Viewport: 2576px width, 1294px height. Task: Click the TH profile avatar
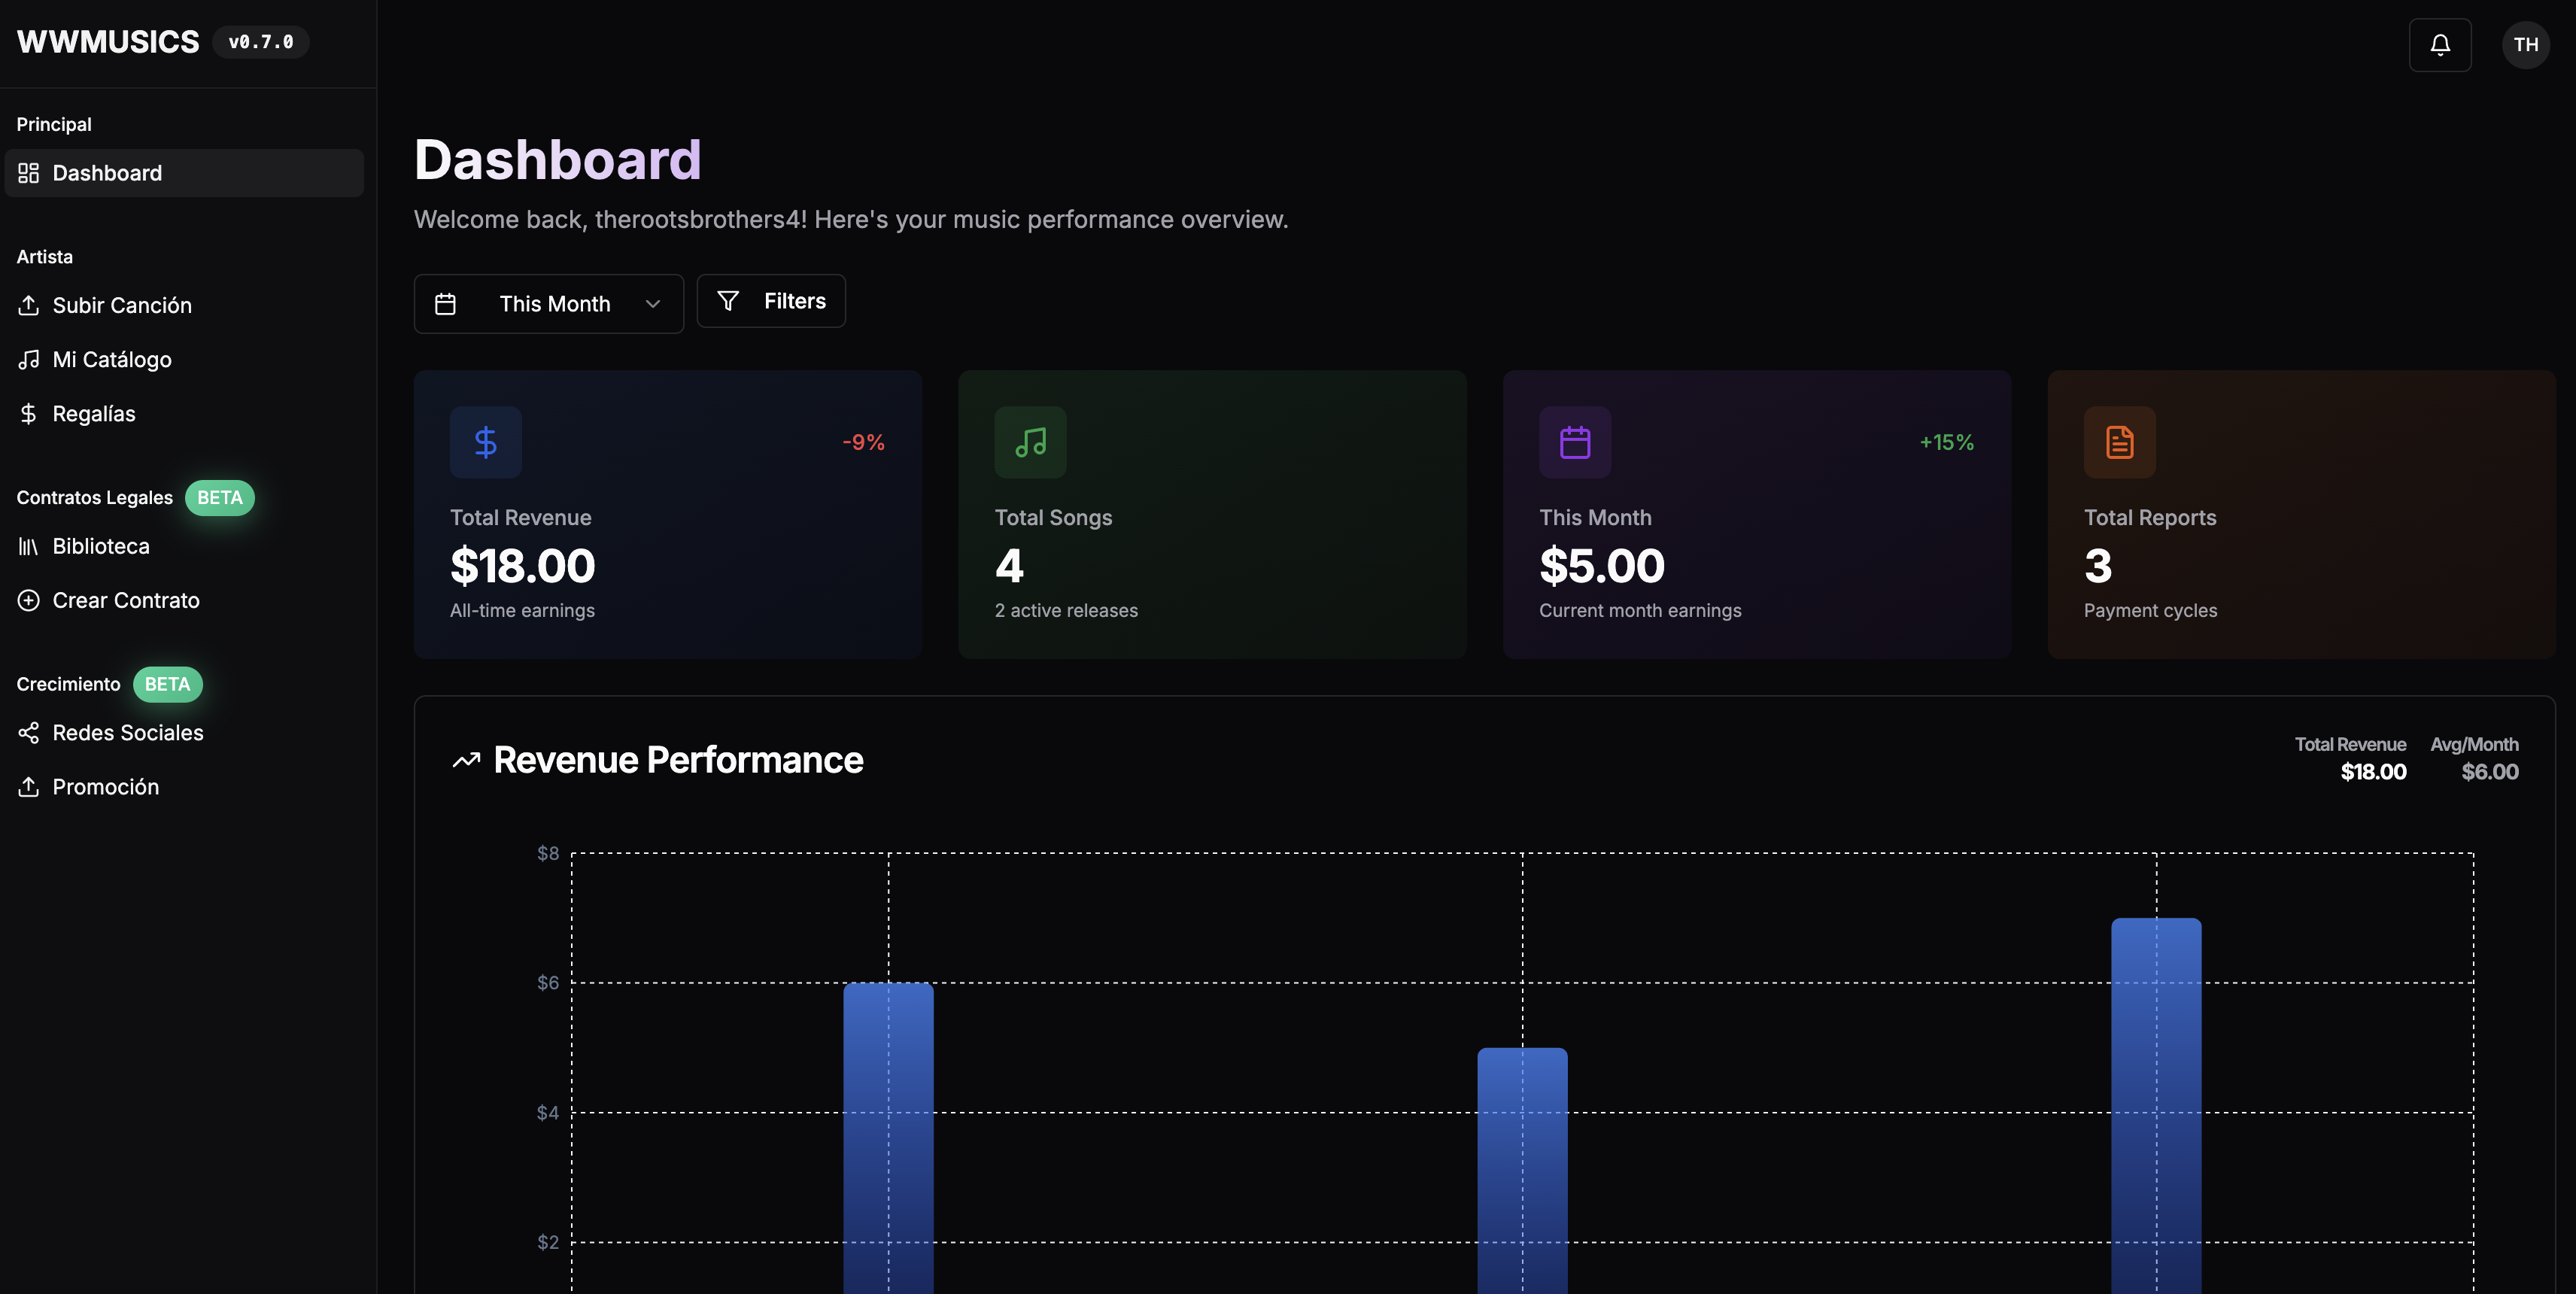tap(2526, 44)
